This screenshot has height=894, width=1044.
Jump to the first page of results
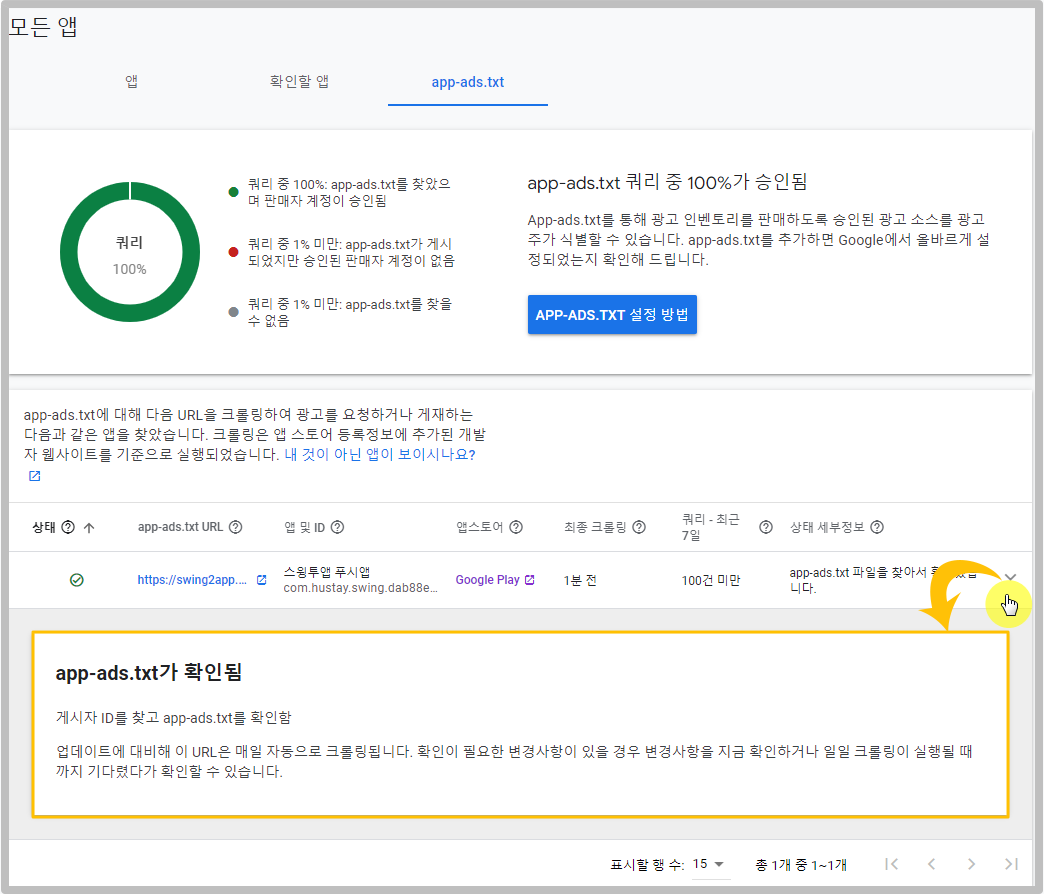coord(892,864)
